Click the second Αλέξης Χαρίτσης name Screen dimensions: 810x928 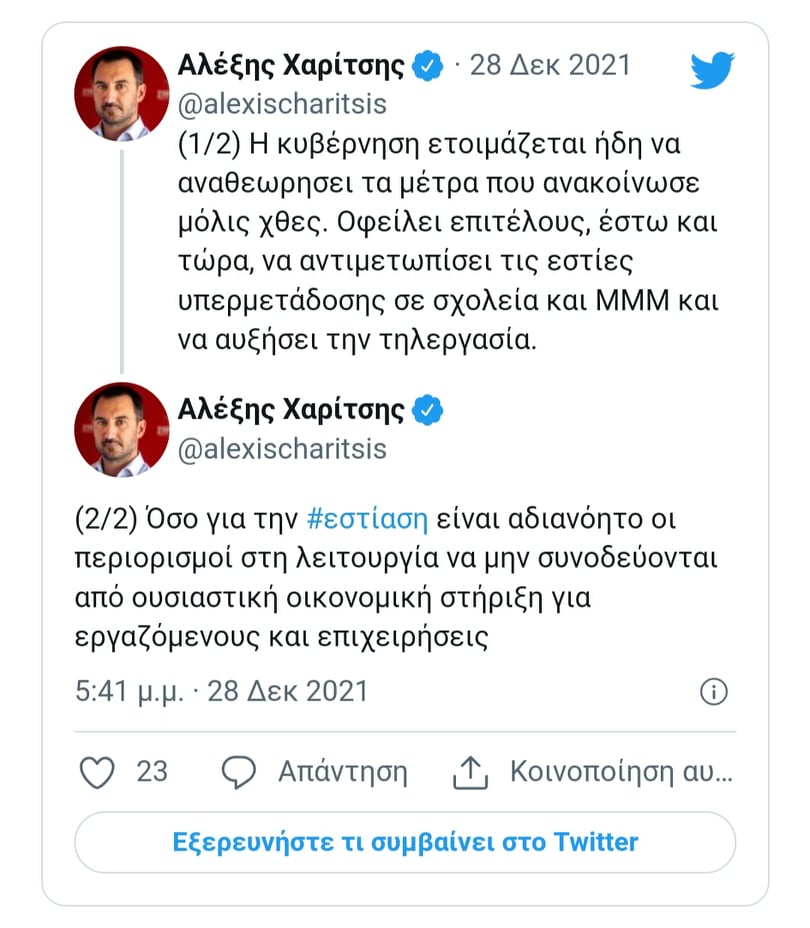[291, 409]
